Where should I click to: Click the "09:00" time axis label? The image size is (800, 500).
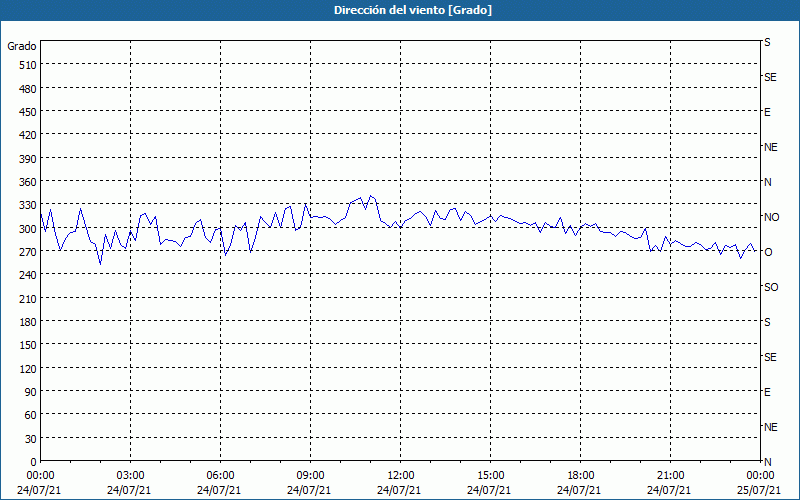coord(310,476)
